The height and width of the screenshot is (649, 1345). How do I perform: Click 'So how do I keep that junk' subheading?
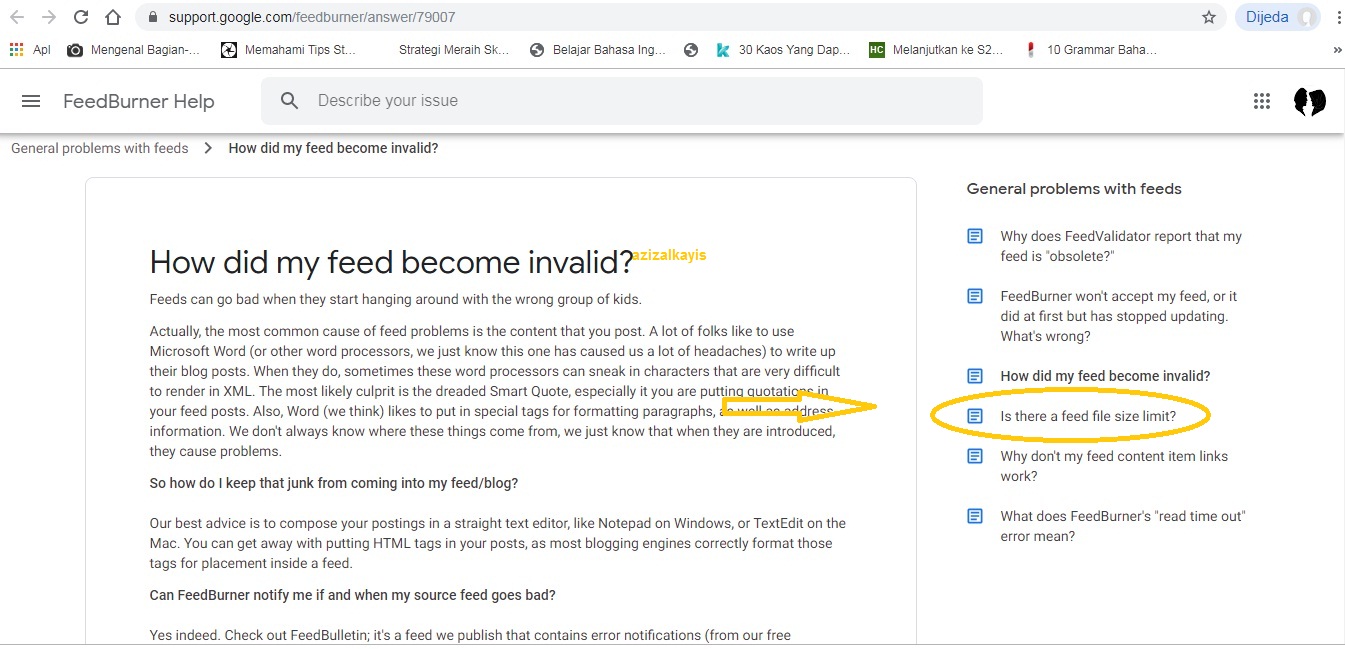coord(334,483)
